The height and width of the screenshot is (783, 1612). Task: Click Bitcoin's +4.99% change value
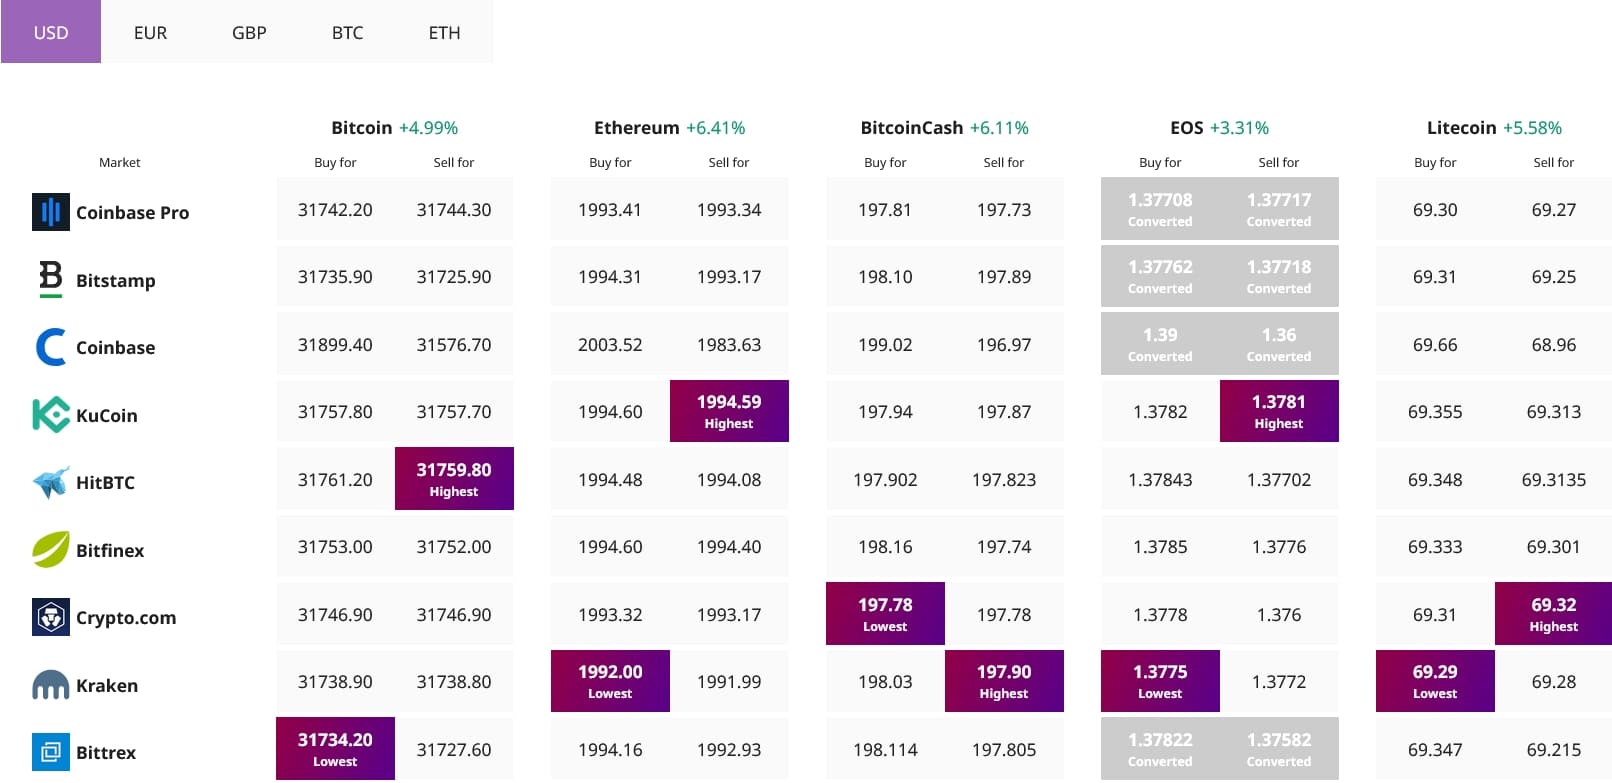pyautogui.click(x=428, y=127)
